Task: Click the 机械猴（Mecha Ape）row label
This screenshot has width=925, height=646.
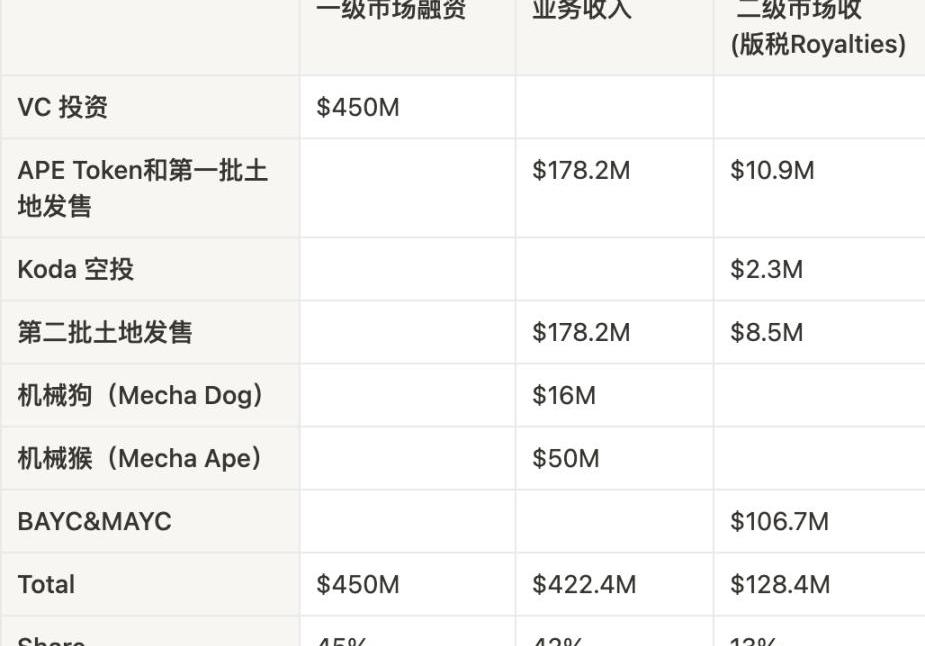Action: [142, 458]
